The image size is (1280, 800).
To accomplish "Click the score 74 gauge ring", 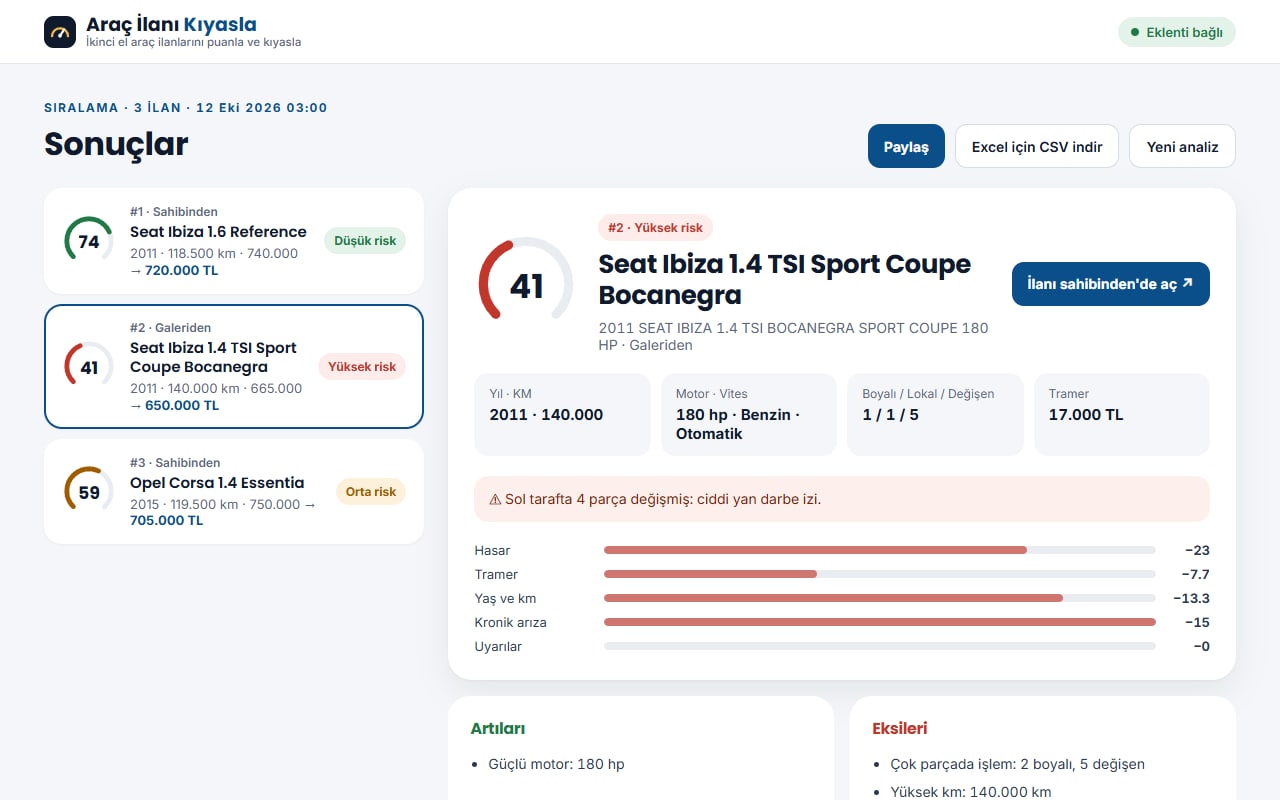I will 89,241.
